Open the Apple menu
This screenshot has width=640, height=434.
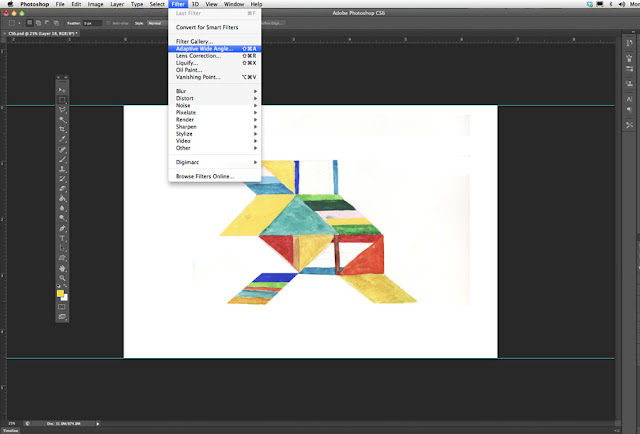pos(11,4)
